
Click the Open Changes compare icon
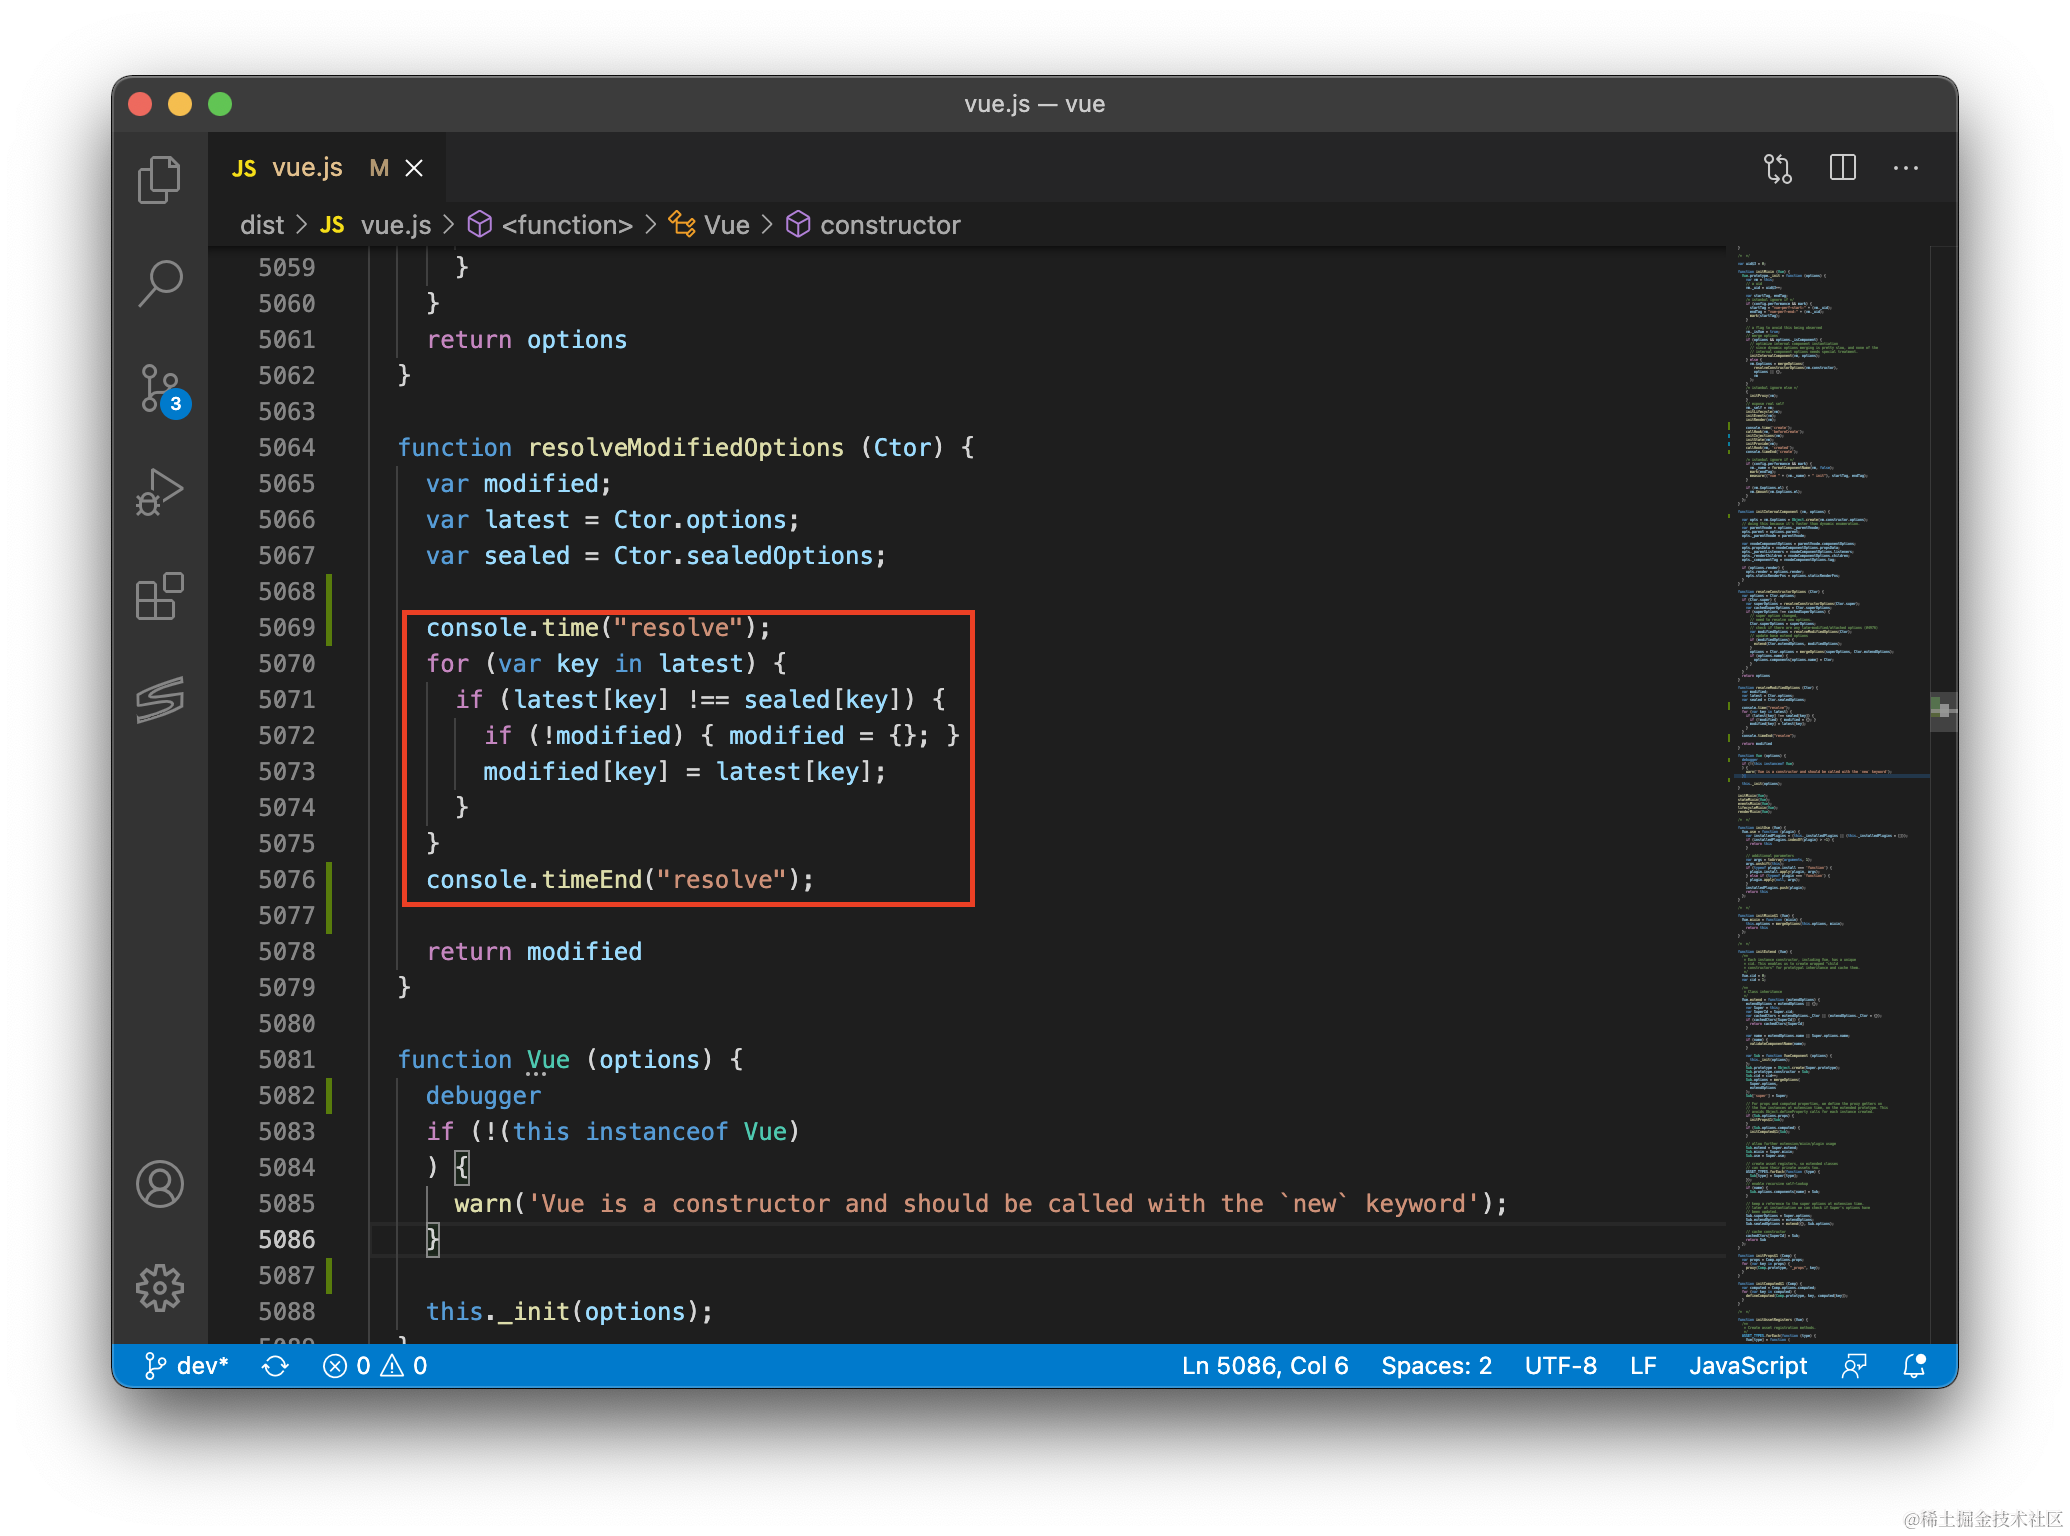click(1778, 168)
